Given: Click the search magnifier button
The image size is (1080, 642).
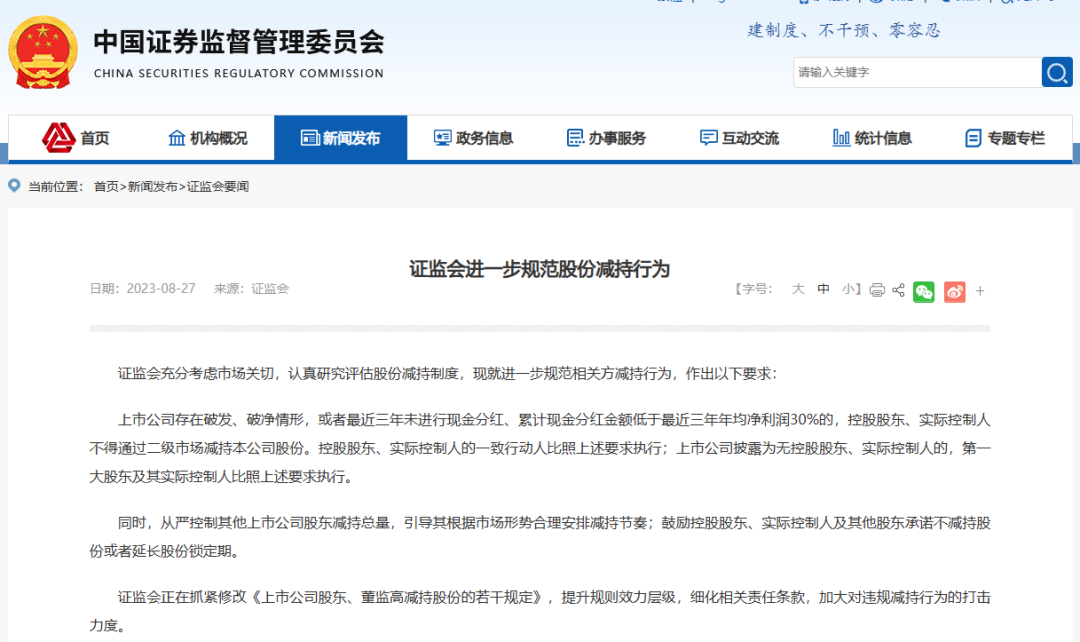Looking at the screenshot, I should 1057,72.
